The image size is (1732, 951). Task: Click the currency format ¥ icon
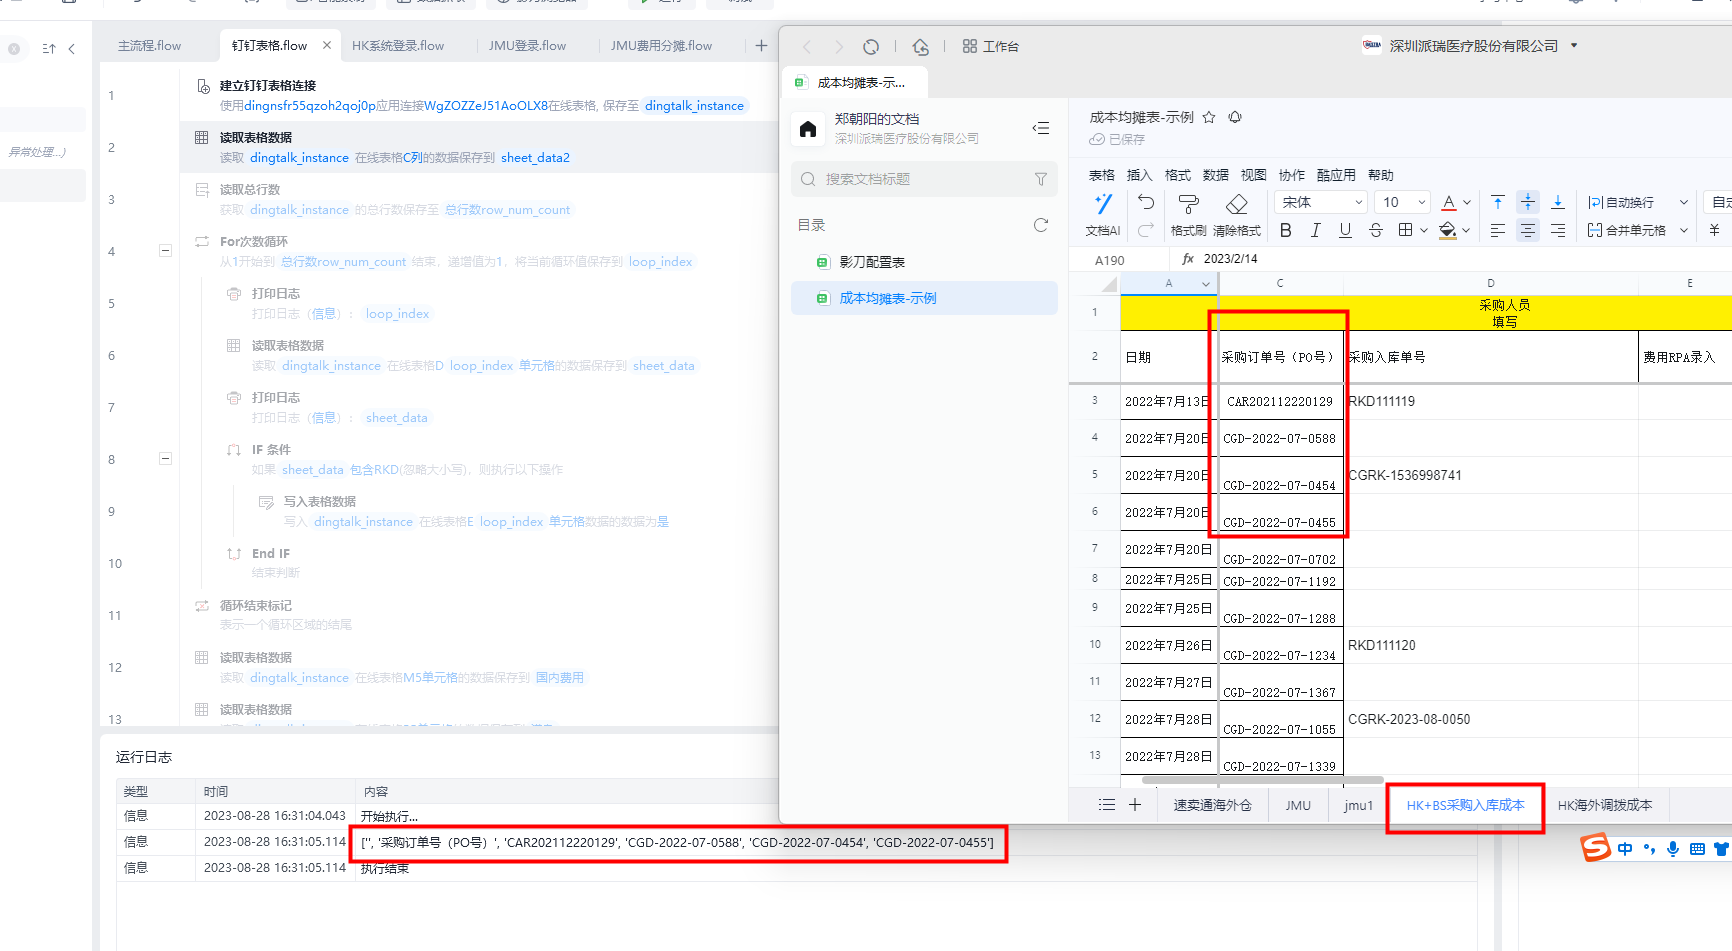[x=1714, y=230]
